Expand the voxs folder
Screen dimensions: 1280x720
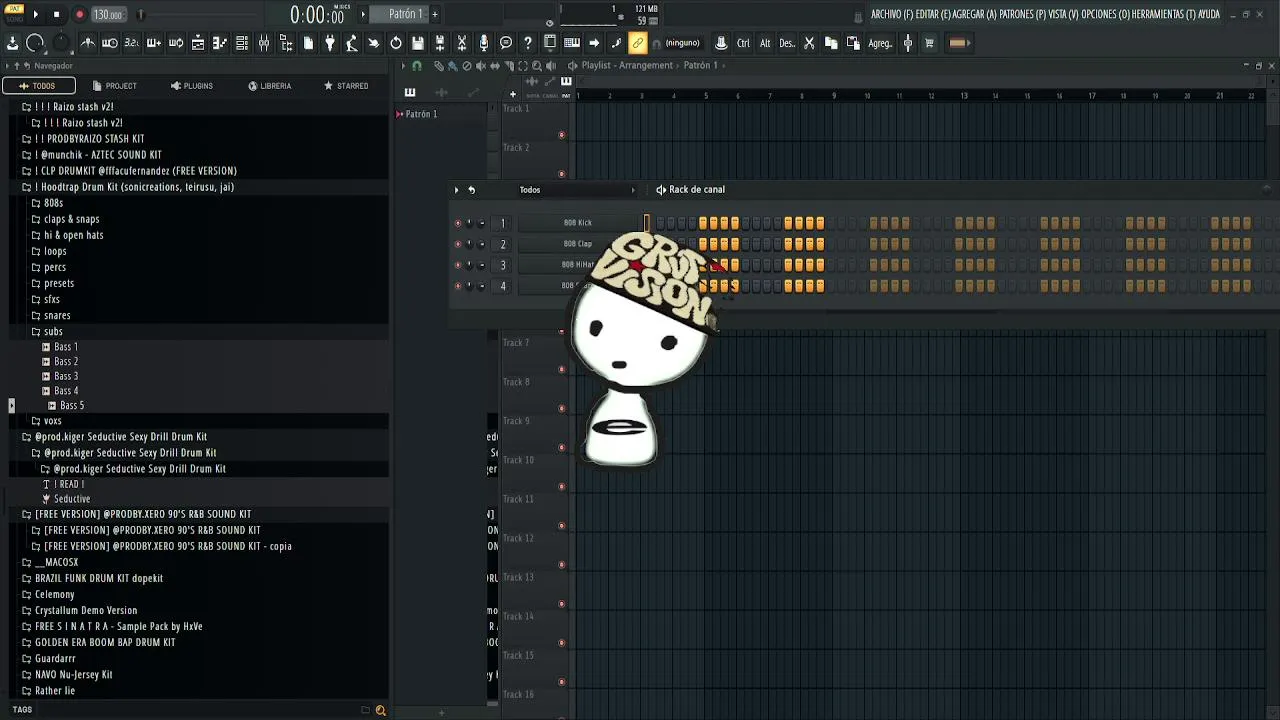[36, 421]
